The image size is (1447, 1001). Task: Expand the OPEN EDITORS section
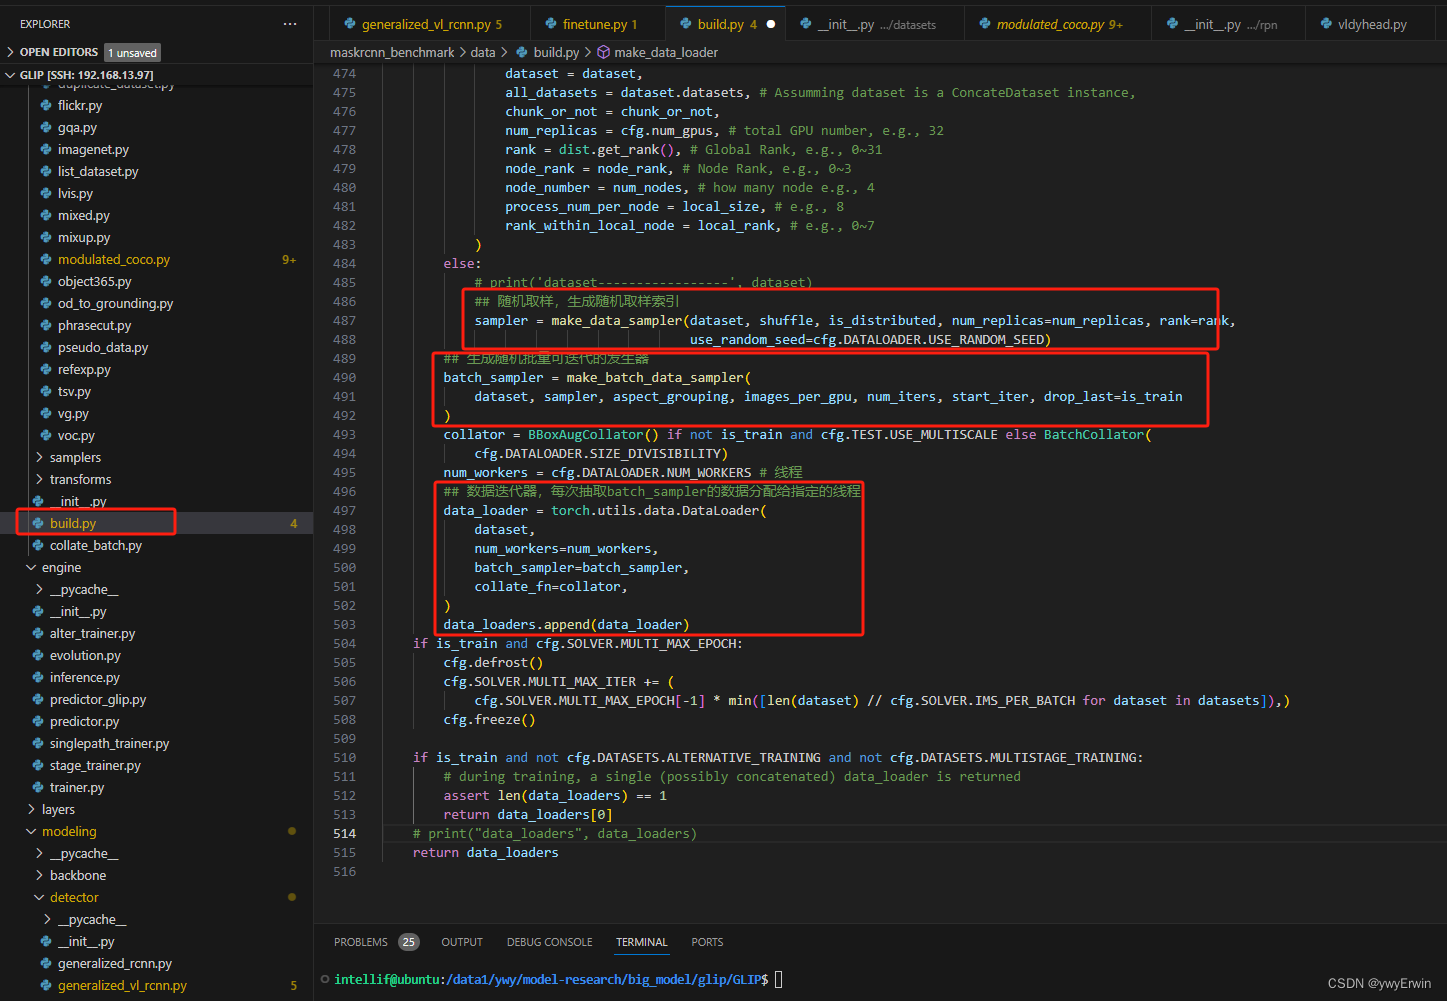(10, 52)
